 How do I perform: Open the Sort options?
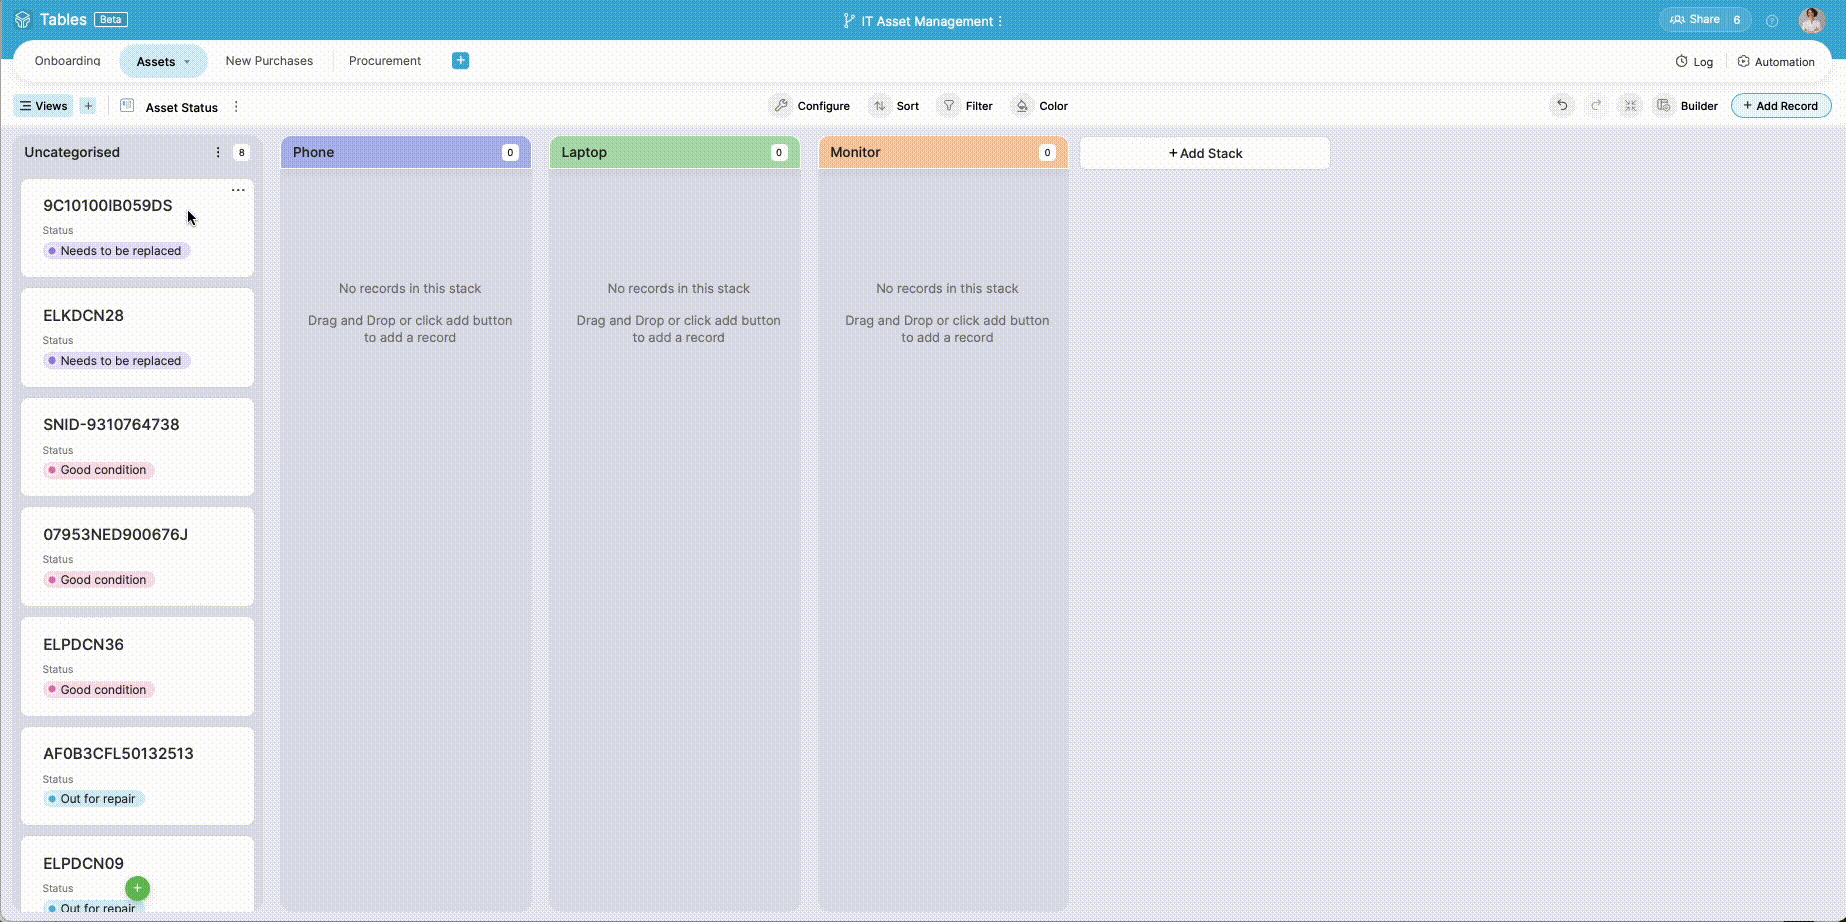pyautogui.click(x=895, y=106)
